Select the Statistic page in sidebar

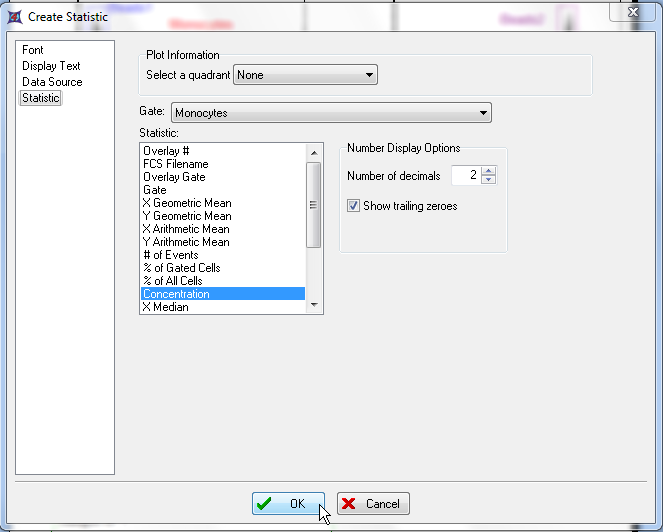[41, 98]
